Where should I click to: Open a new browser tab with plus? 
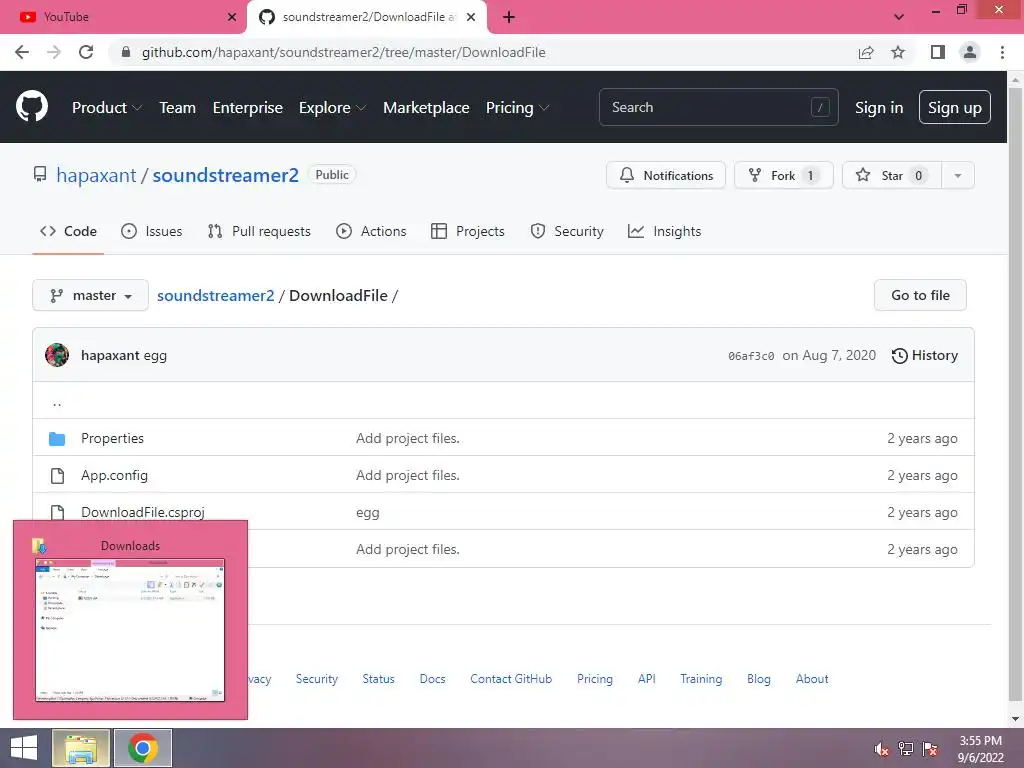[x=509, y=17]
